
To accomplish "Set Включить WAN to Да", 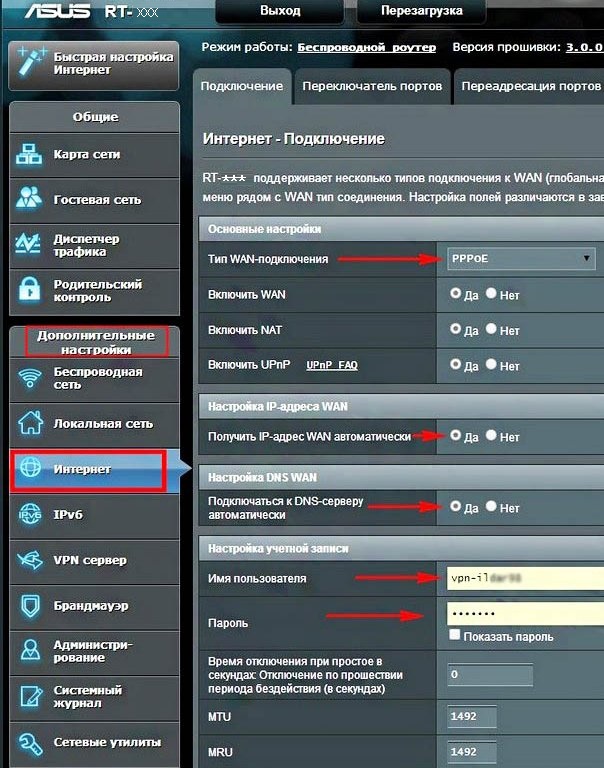I will pyautogui.click(x=456, y=293).
